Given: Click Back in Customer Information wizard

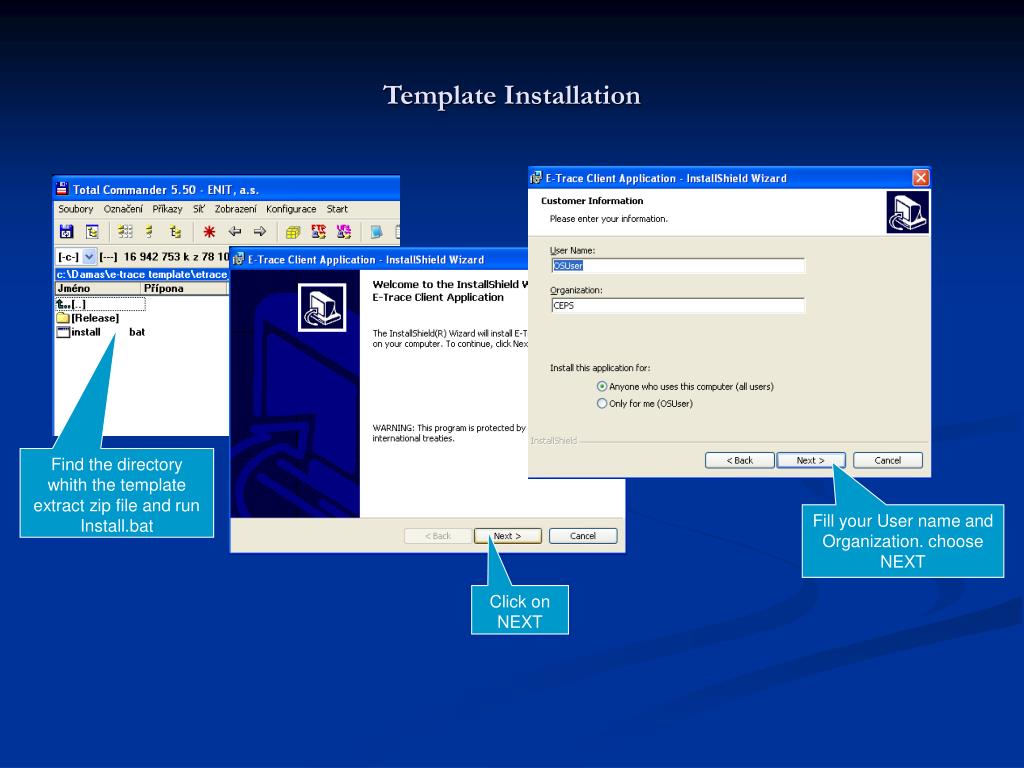Looking at the screenshot, I should 739,460.
